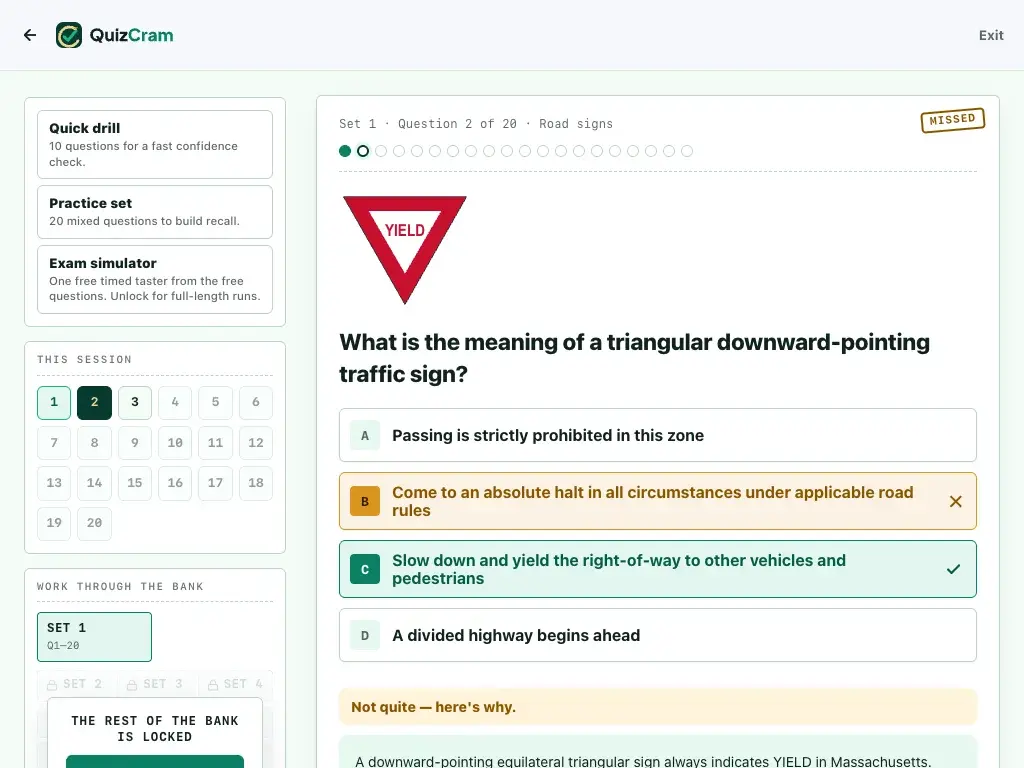Click the 'WORK THROUGH THE BANK' heading

(120, 586)
